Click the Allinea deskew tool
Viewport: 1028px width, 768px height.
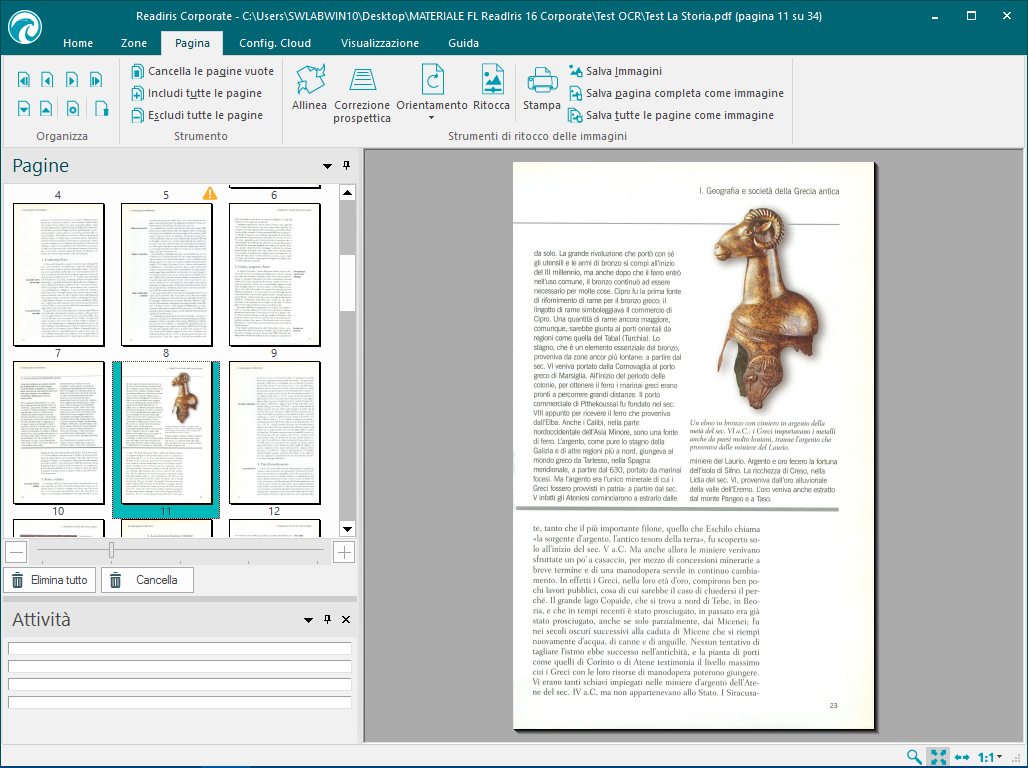(309, 88)
